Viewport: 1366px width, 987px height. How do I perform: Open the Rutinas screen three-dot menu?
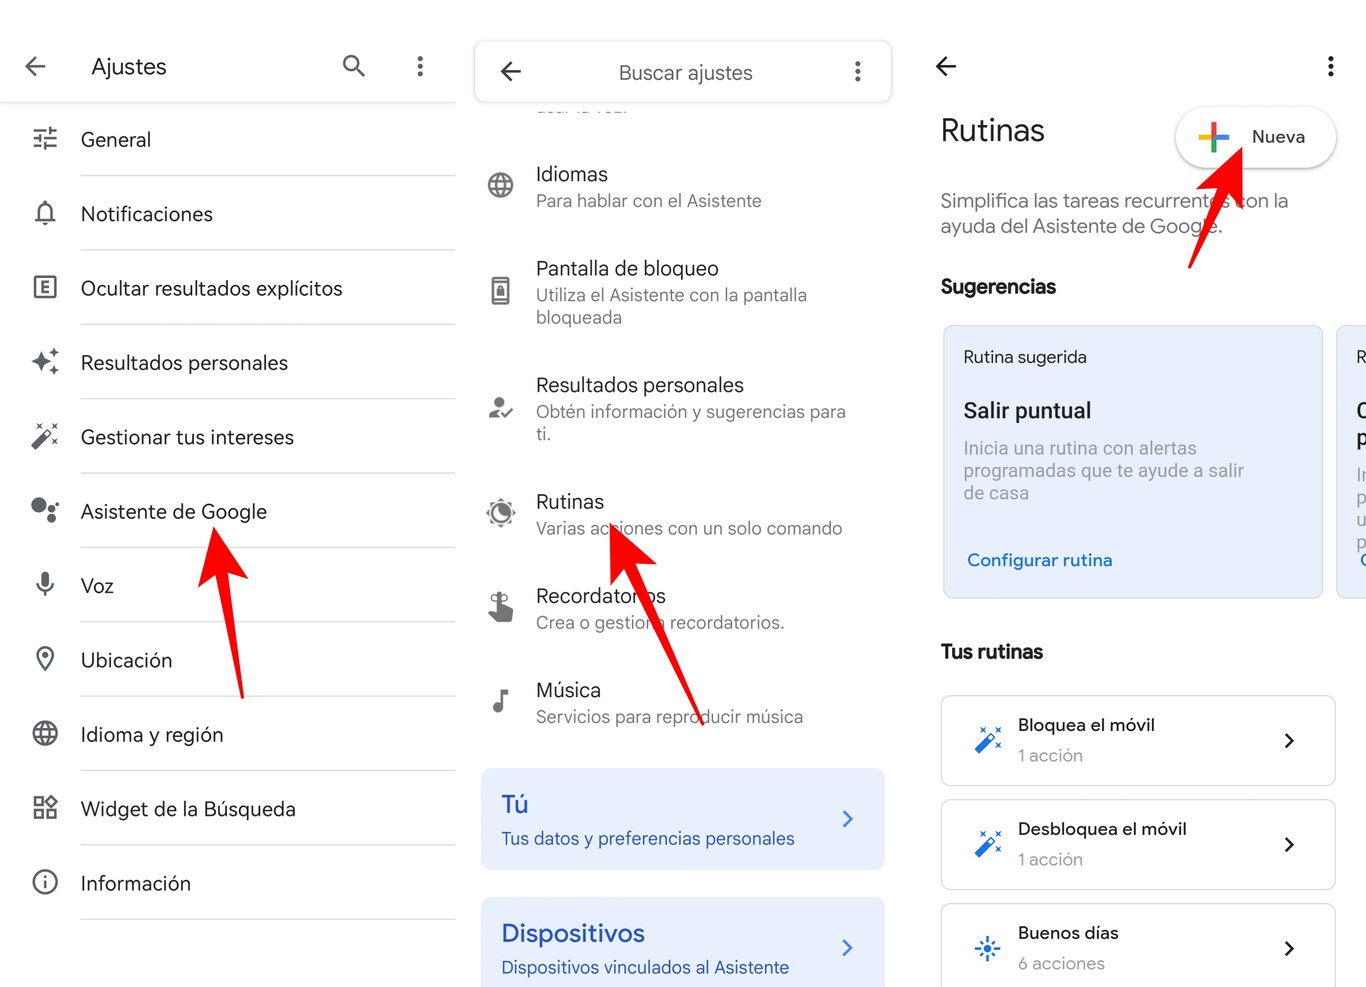pyautogui.click(x=1330, y=66)
